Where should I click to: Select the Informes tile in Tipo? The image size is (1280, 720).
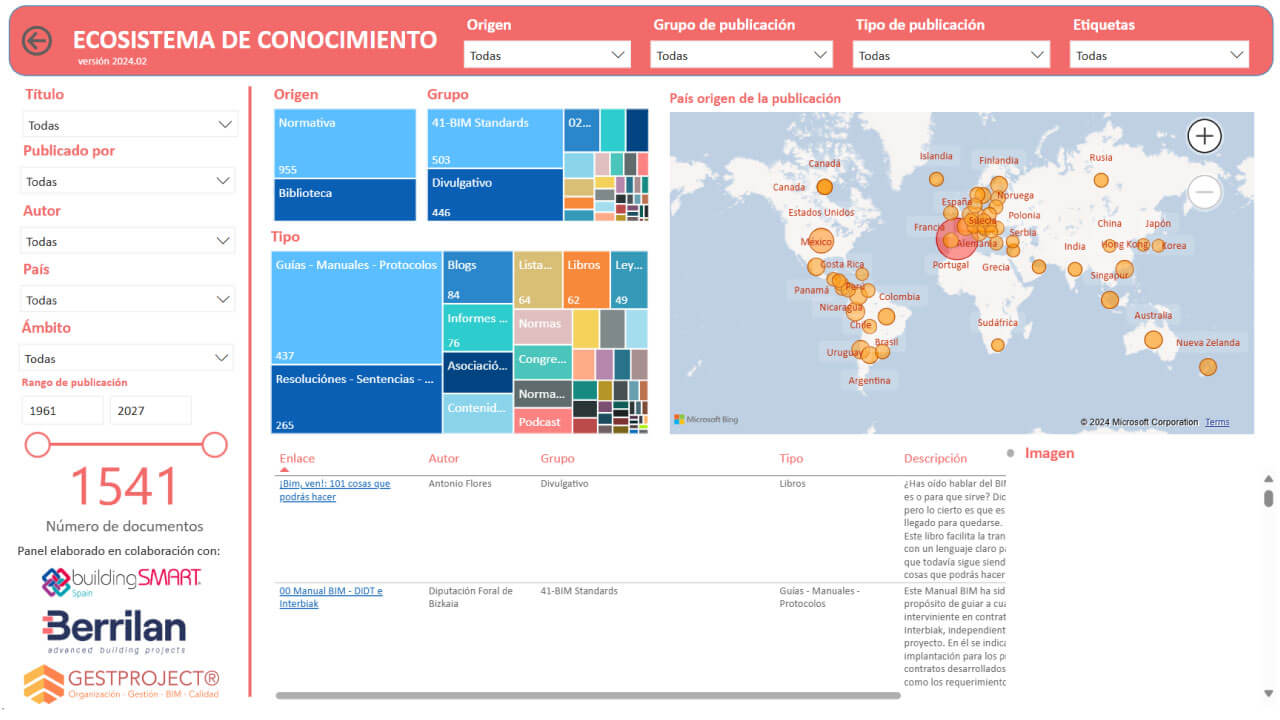tap(478, 327)
